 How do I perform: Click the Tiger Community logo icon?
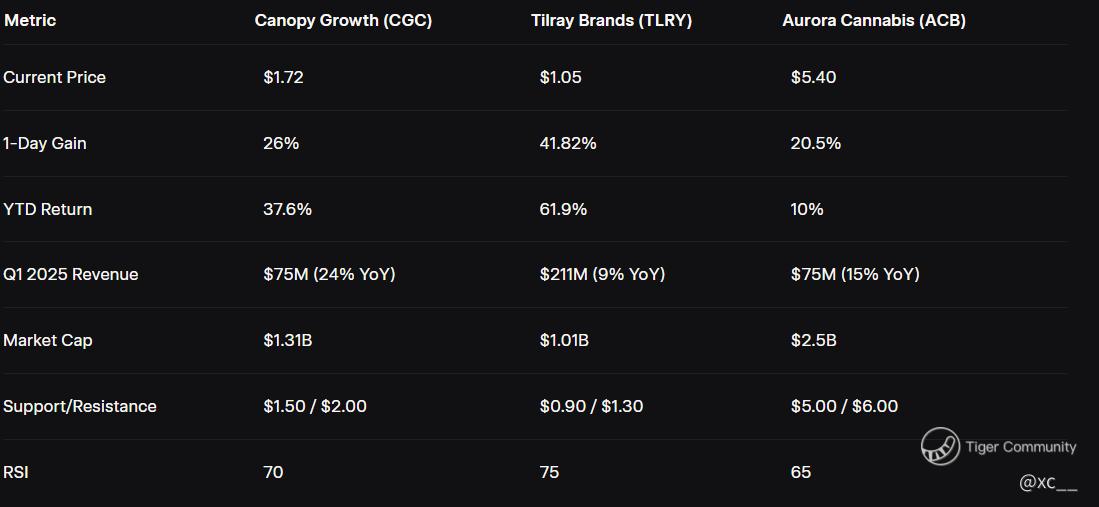(940, 446)
